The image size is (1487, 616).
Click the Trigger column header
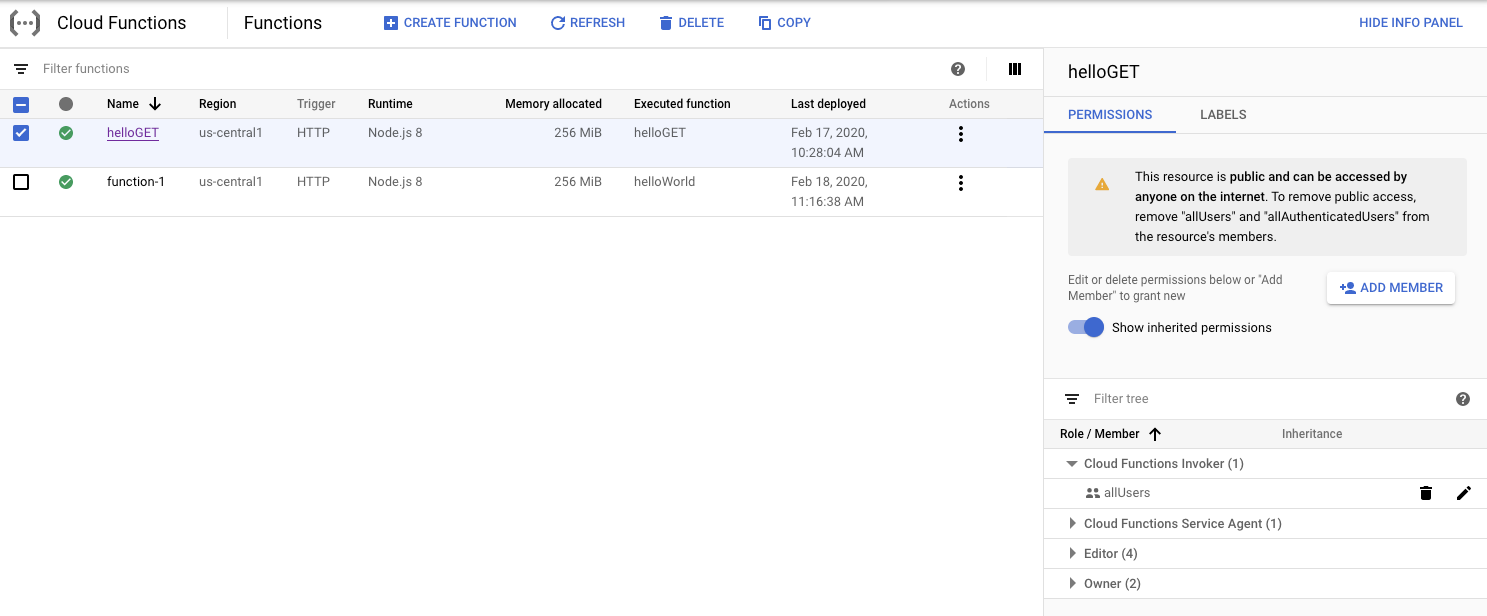point(316,104)
